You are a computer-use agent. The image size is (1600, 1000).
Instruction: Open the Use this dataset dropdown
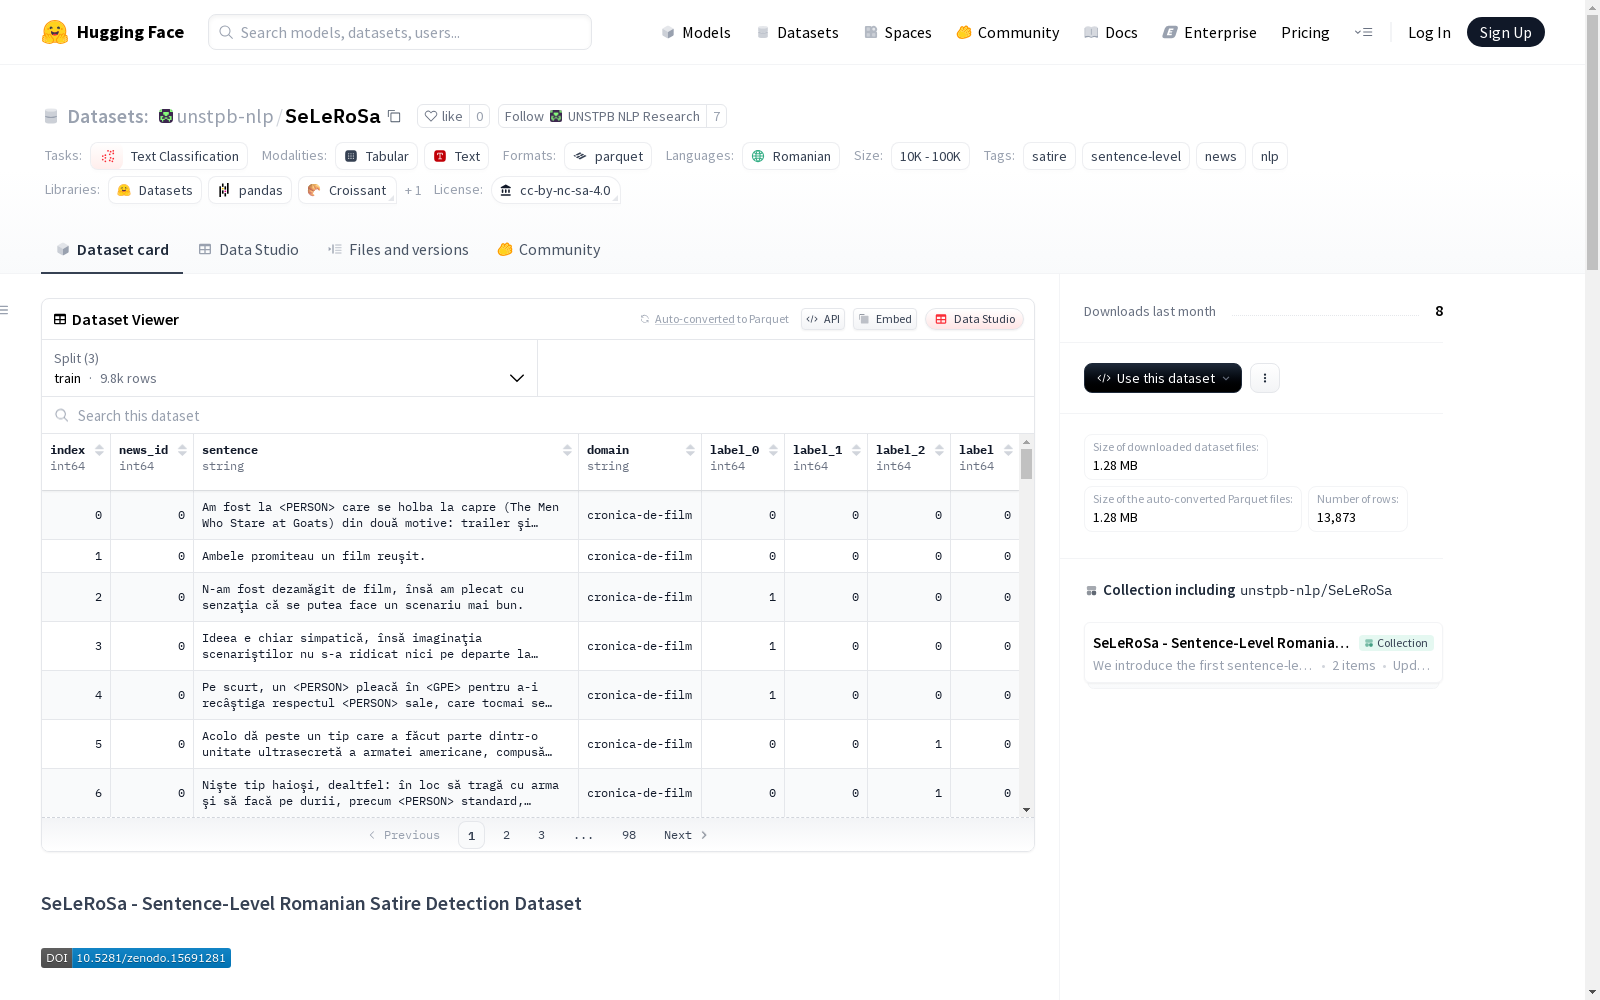pos(1163,378)
